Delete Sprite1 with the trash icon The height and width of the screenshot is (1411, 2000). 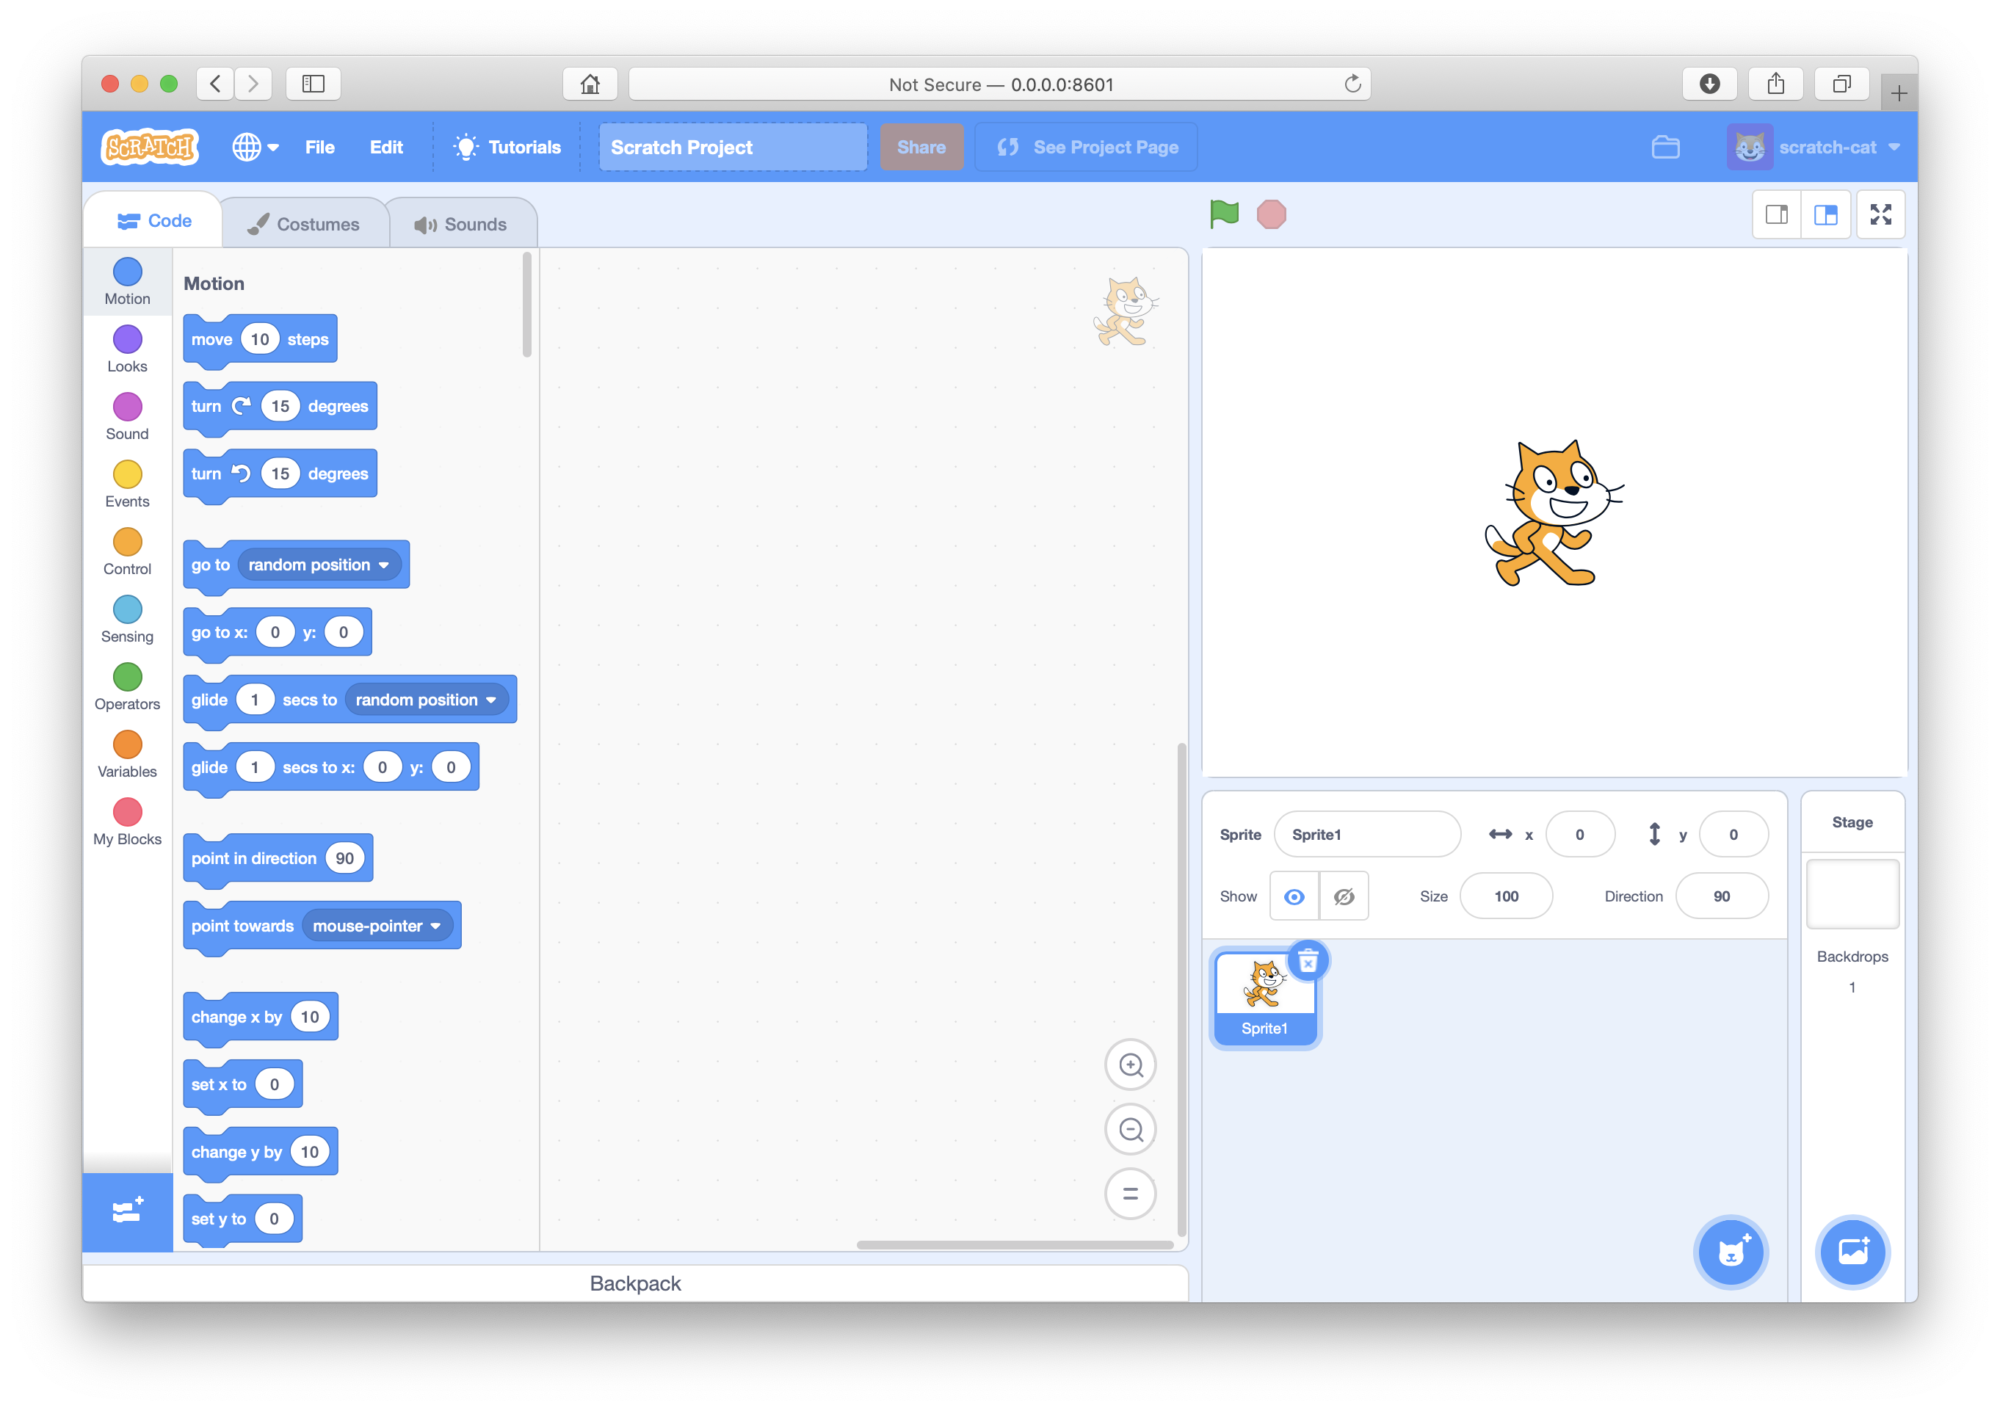(1308, 961)
